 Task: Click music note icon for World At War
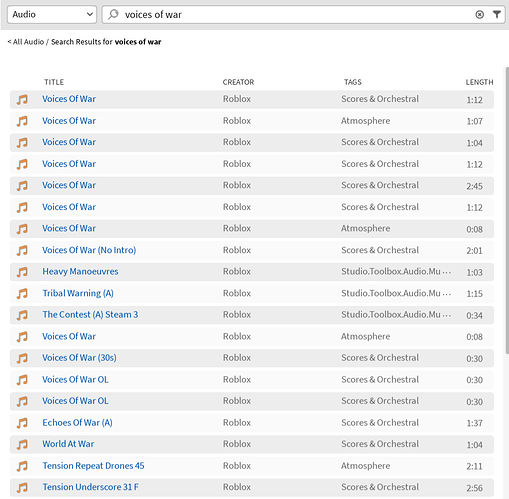tap(22, 444)
